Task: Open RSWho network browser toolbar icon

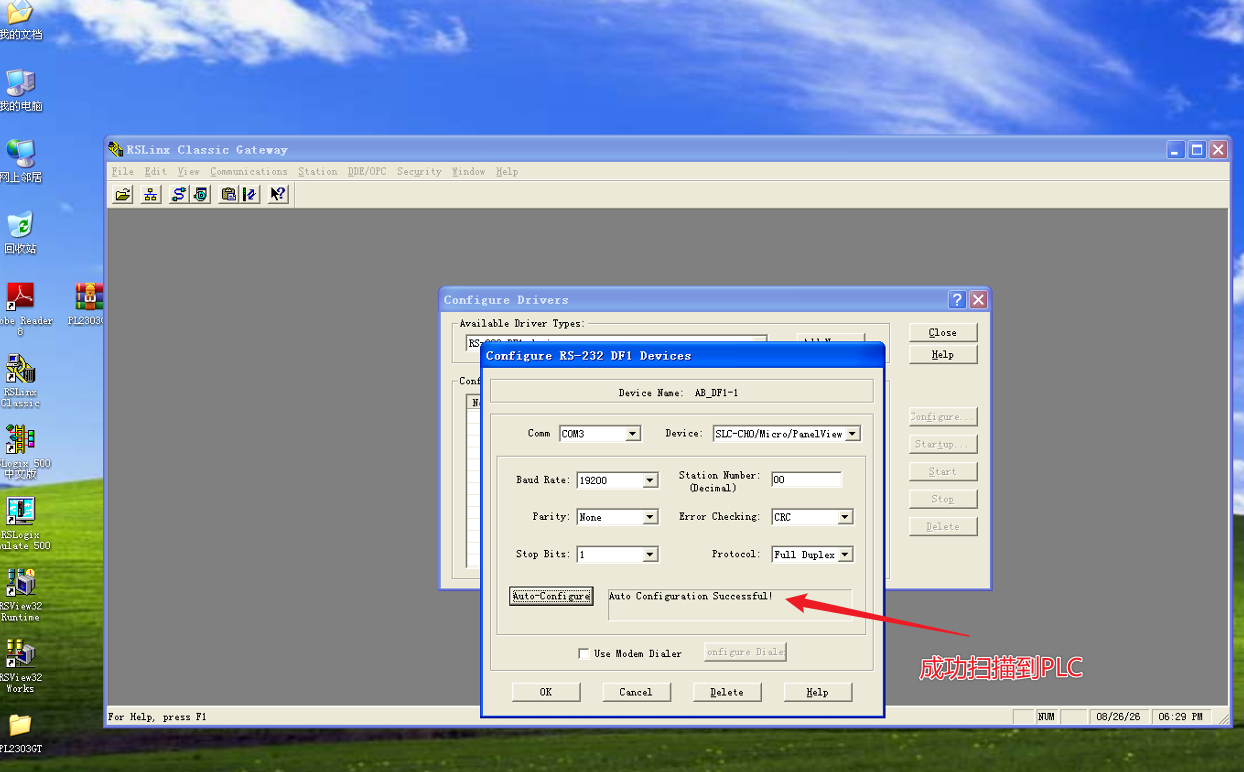Action: pyautogui.click(x=150, y=194)
